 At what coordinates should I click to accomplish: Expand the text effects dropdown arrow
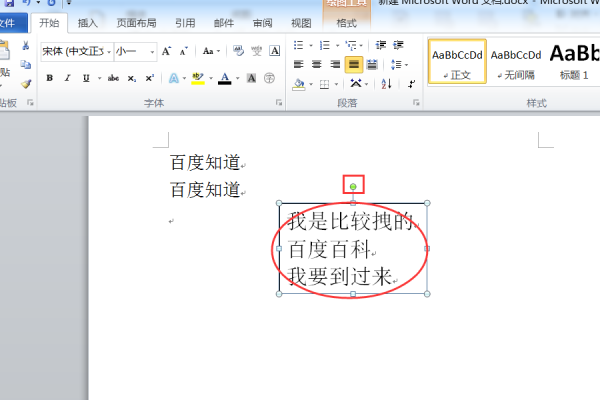[184, 78]
